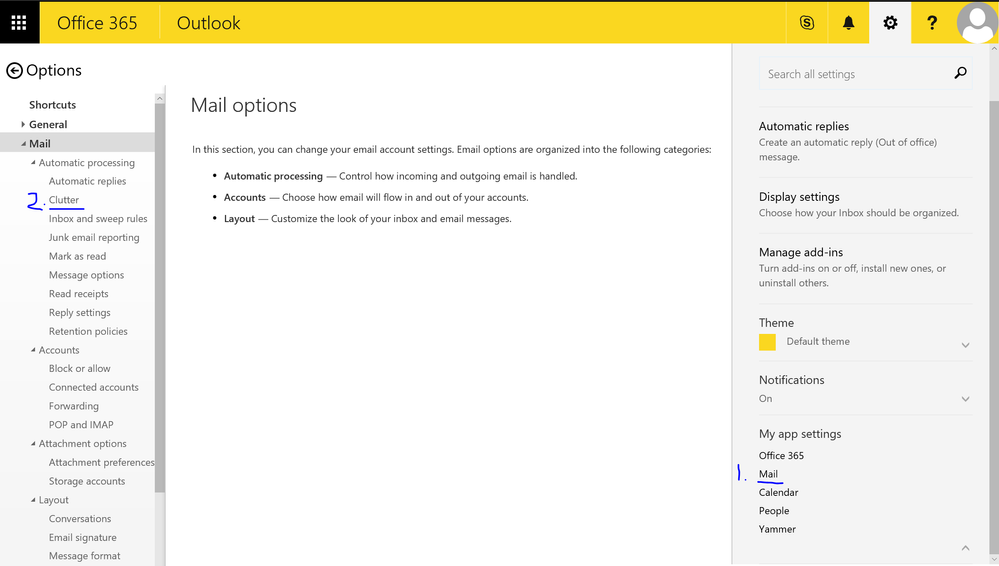
Task: Open Block or allow
Action: point(80,368)
